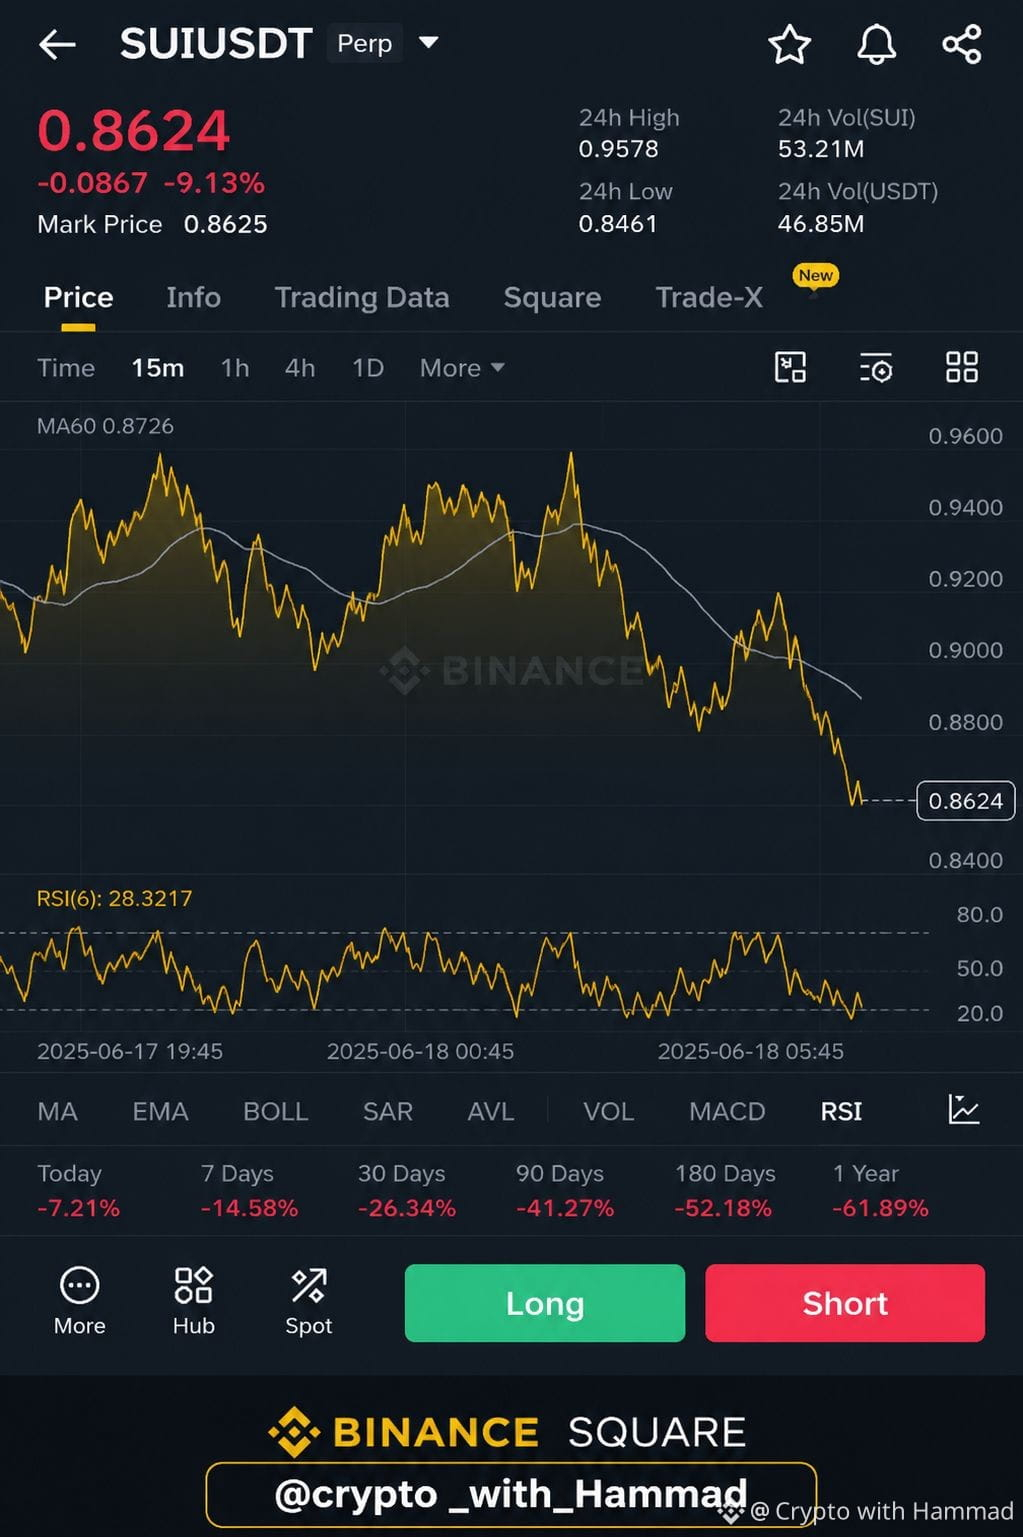
Task: Tap the 180 Days -52.18% performance
Action: pyautogui.click(x=724, y=1191)
